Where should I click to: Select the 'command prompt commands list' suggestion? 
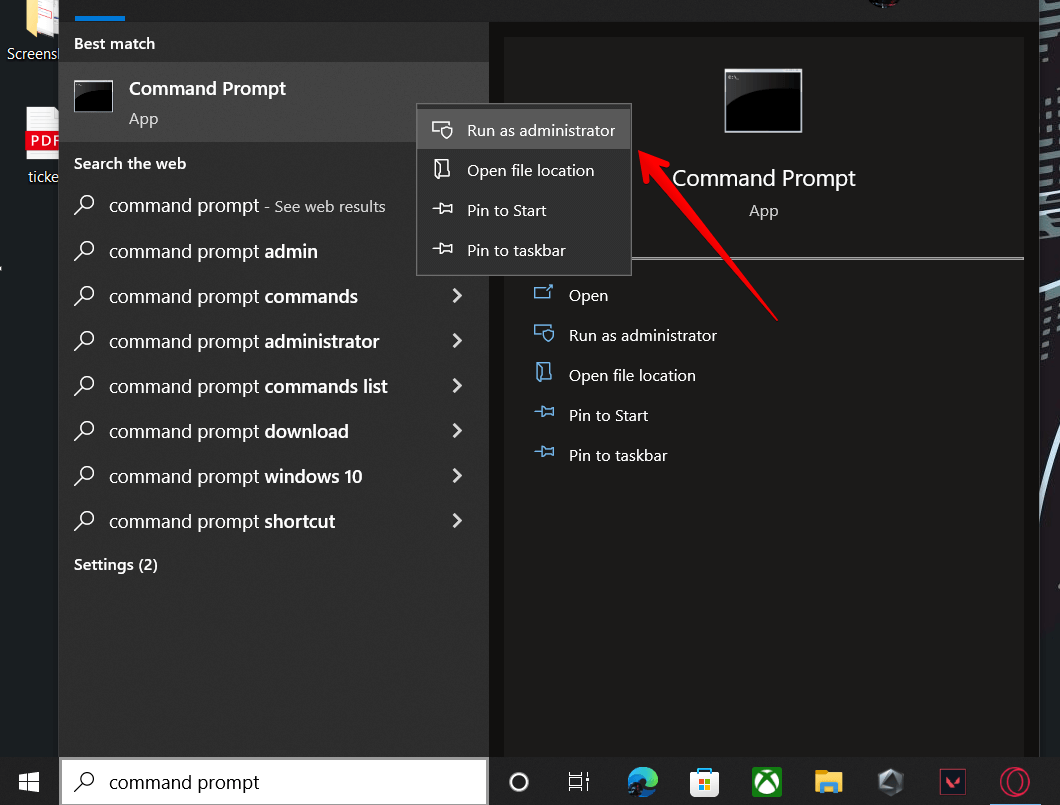[248, 387]
